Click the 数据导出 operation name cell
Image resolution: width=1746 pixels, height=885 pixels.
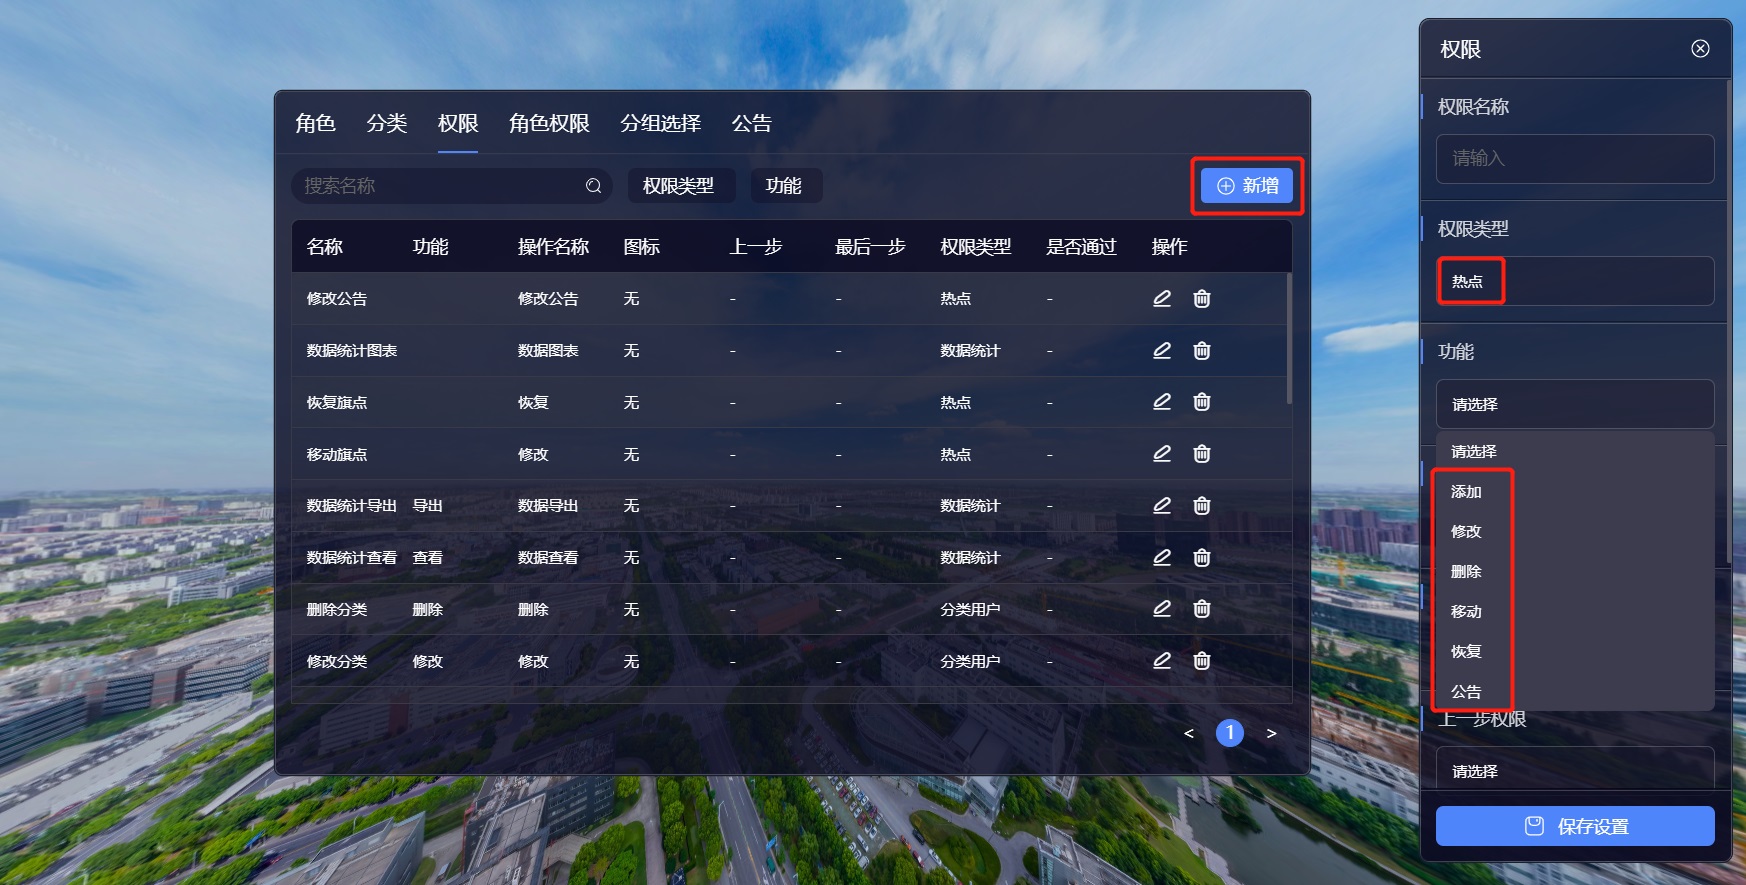coord(548,506)
